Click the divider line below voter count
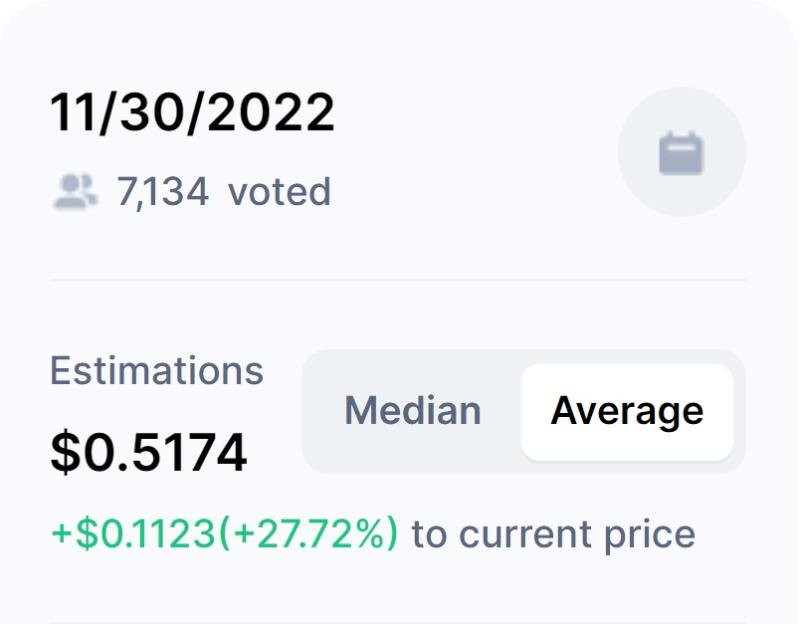This screenshot has width=804, height=624. [x=398, y=280]
